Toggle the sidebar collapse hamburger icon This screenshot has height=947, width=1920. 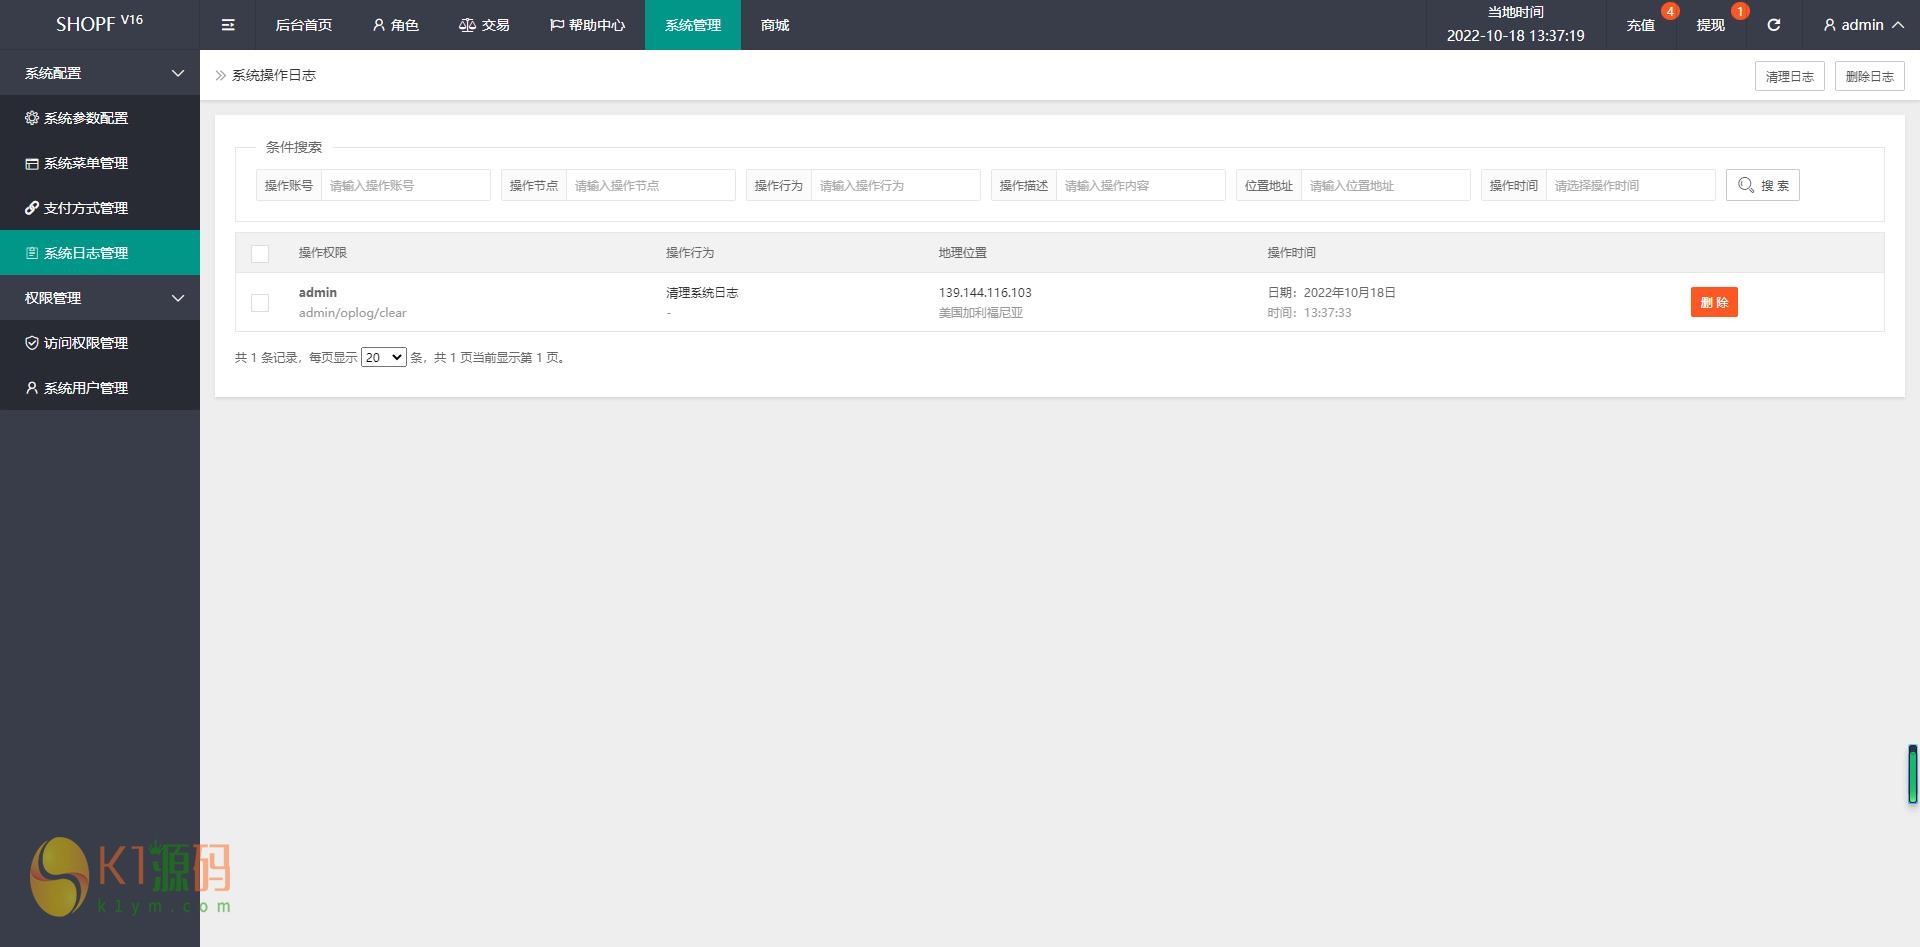[228, 25]
